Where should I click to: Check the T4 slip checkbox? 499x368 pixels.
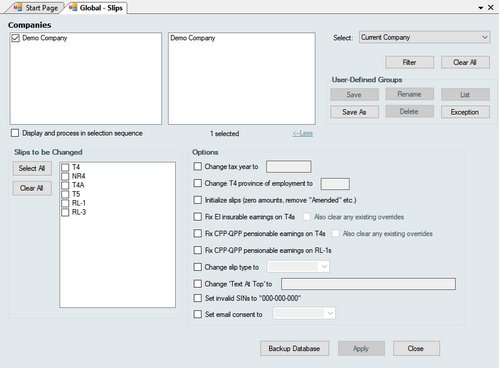coord(65,167)
